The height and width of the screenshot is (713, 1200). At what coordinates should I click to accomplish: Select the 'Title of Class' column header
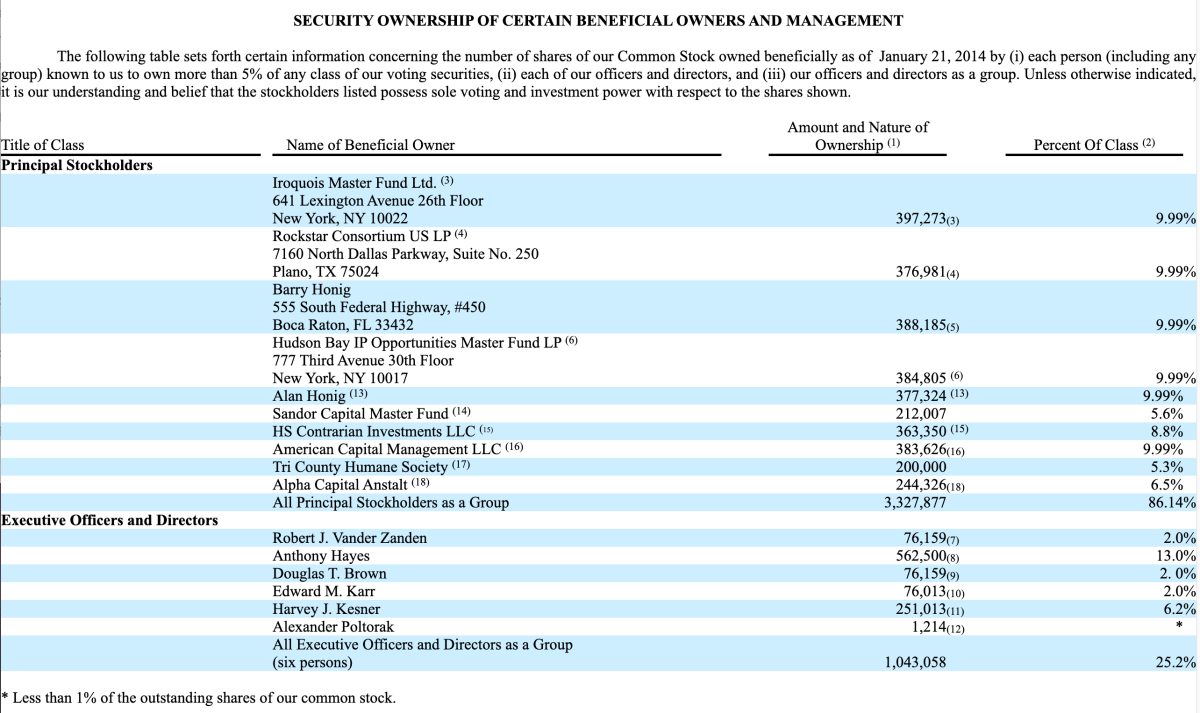coord(43,145)
